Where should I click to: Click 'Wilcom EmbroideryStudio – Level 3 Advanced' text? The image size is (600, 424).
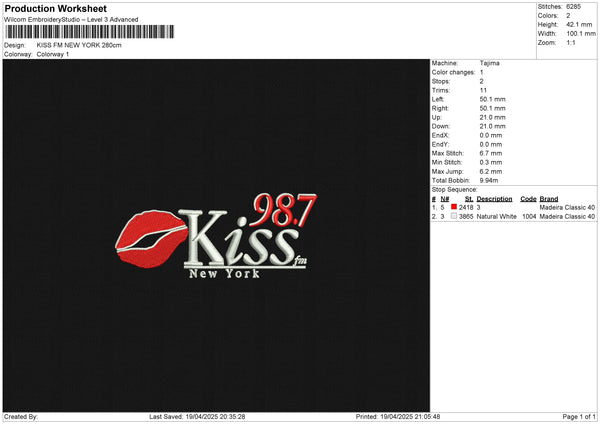pyautogui.click(x=71, y=20)
